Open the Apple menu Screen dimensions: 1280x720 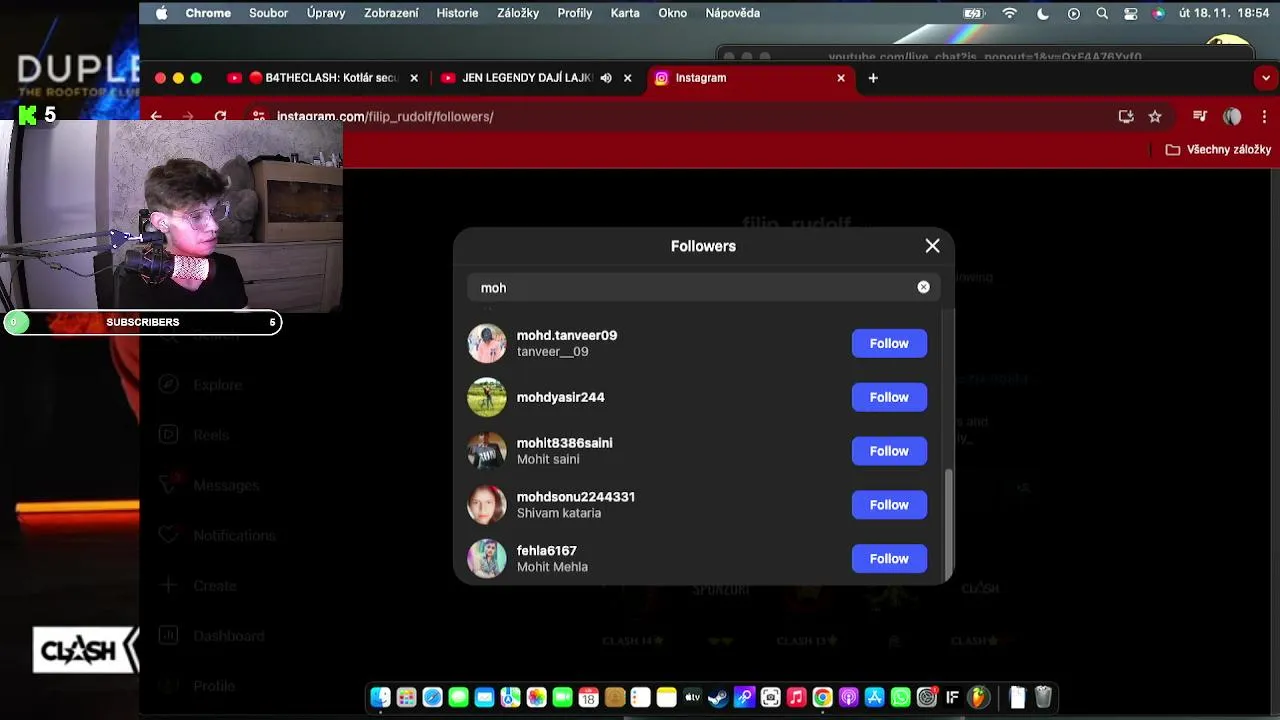coord(161,13)
